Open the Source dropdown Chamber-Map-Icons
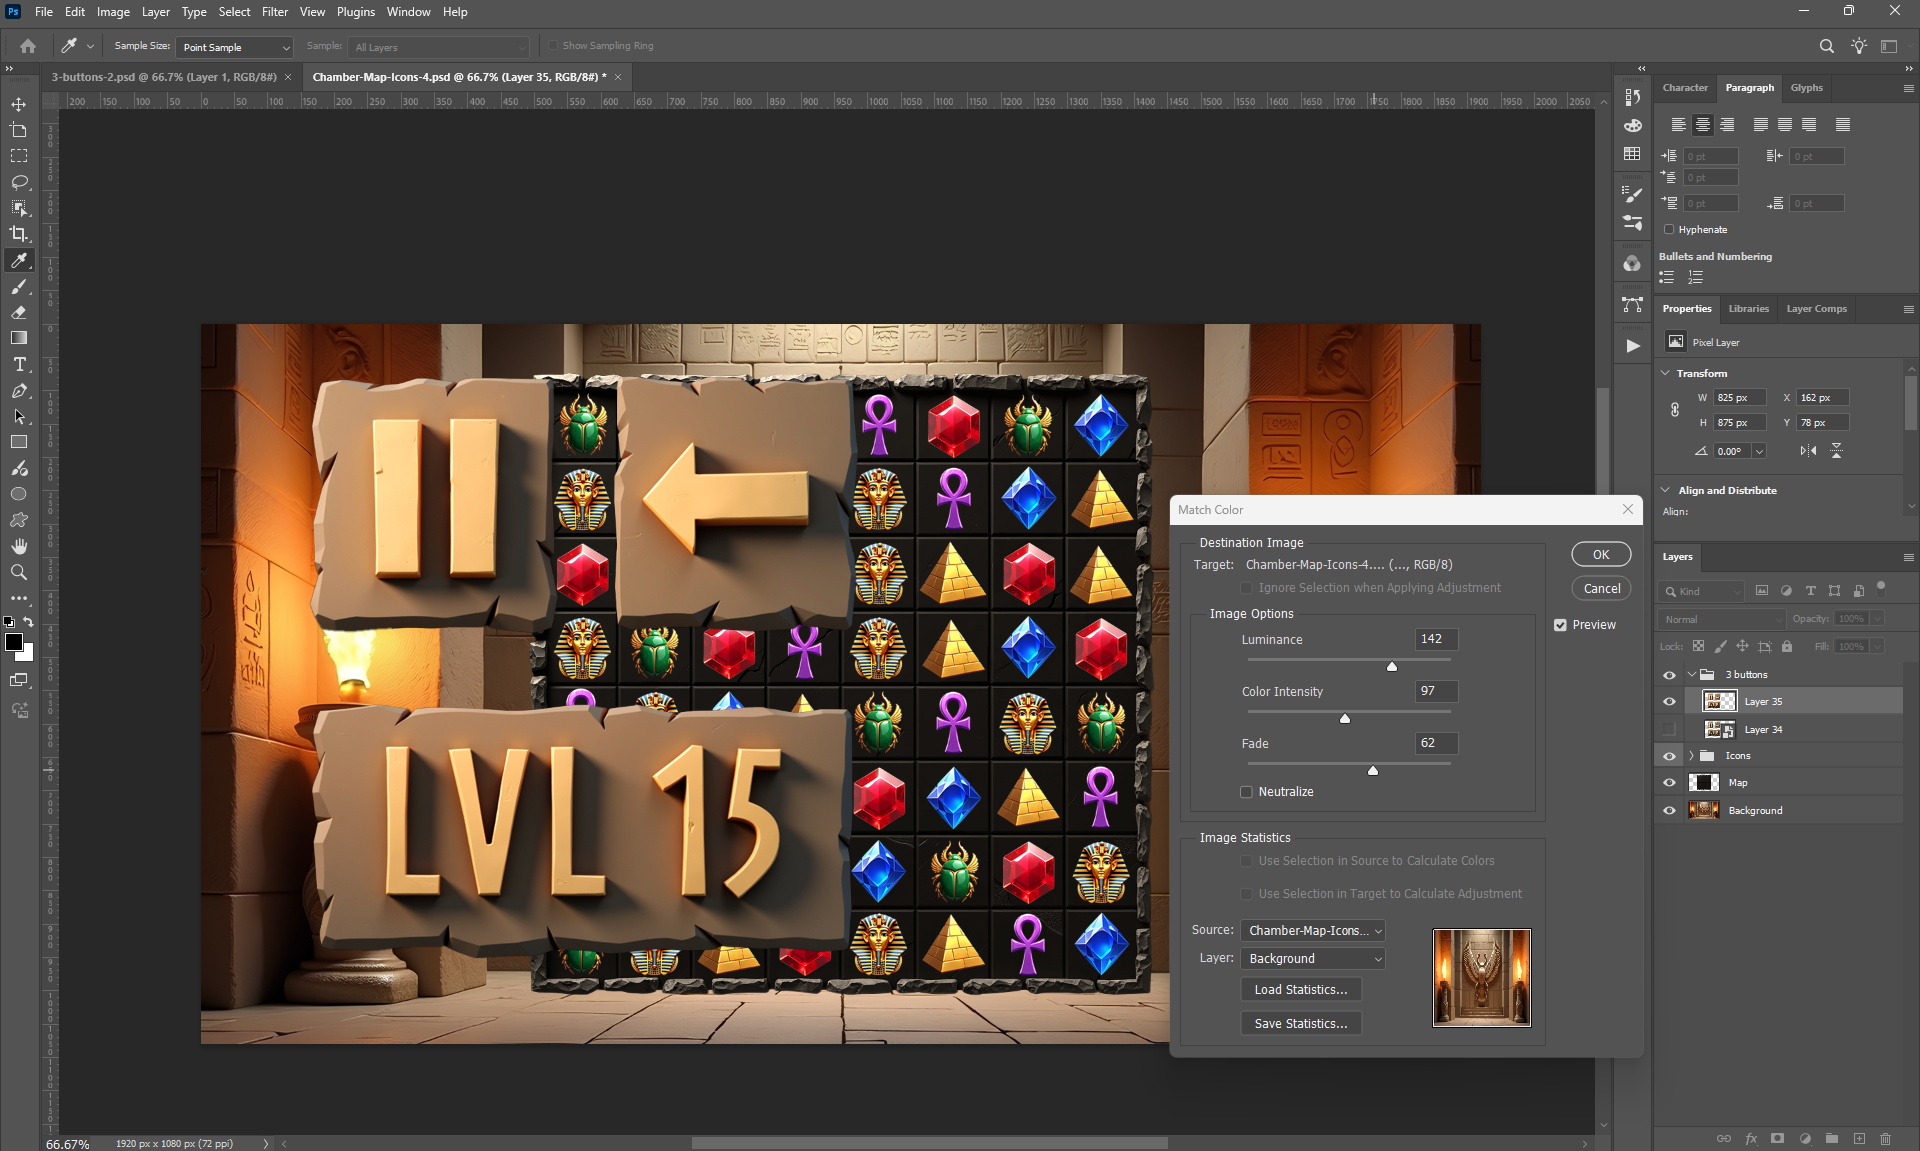Image resolution: width=1920 pixels, height=1151 pixels. [x=1313, y=931]
